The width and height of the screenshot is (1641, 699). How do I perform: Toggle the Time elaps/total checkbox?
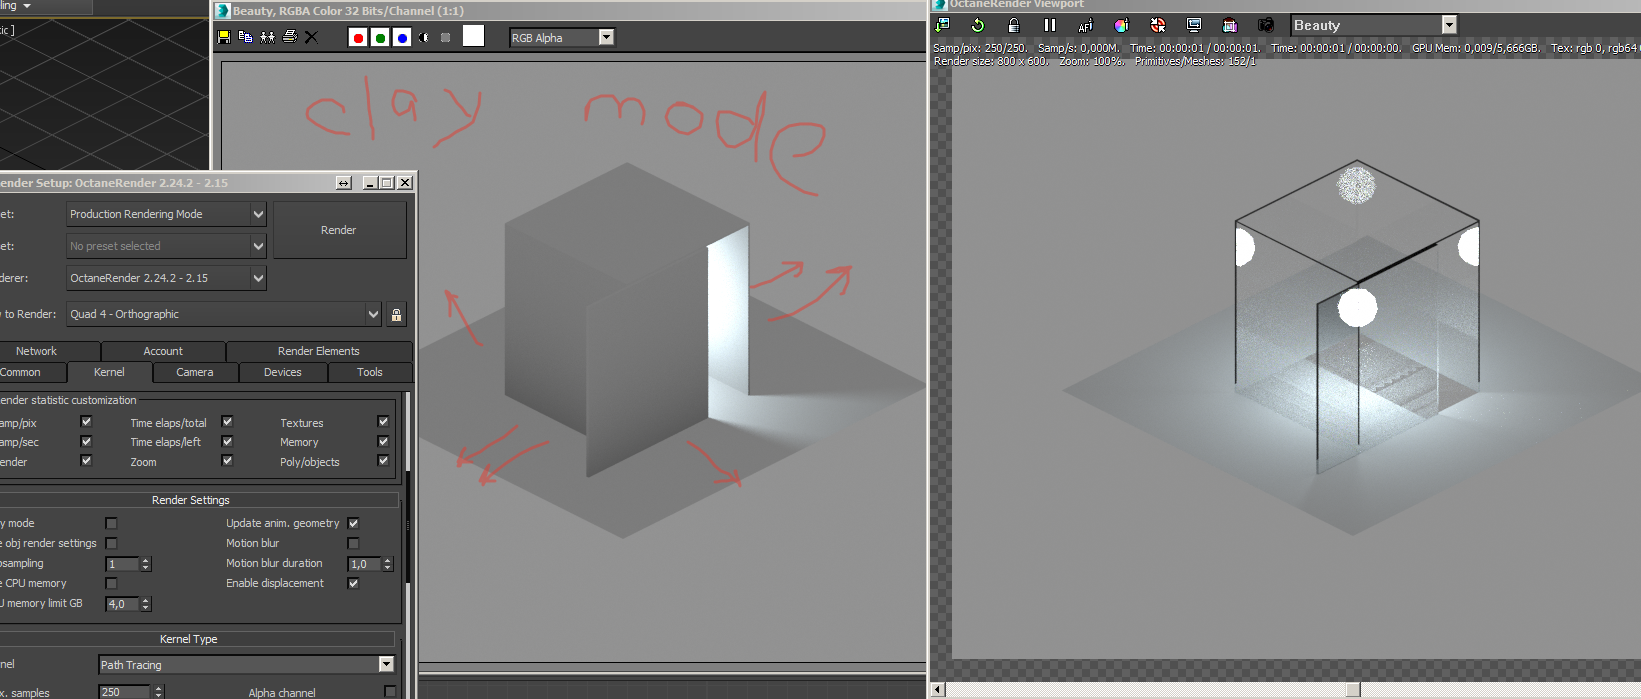pos(227,422)
